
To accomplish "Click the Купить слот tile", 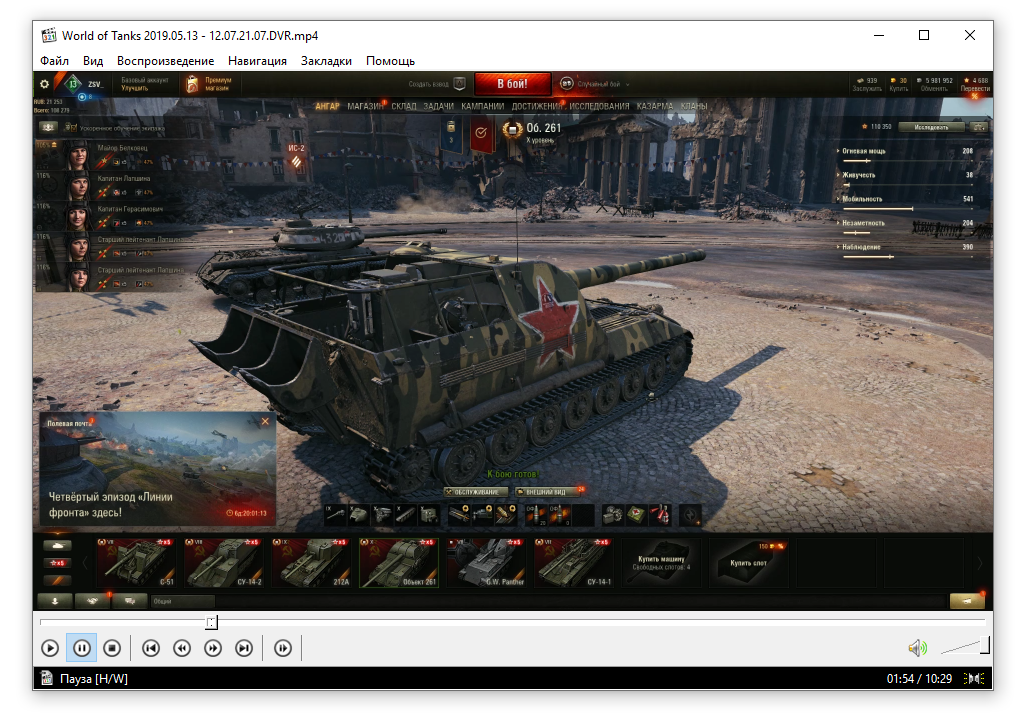I will click(x=749, y=563).
